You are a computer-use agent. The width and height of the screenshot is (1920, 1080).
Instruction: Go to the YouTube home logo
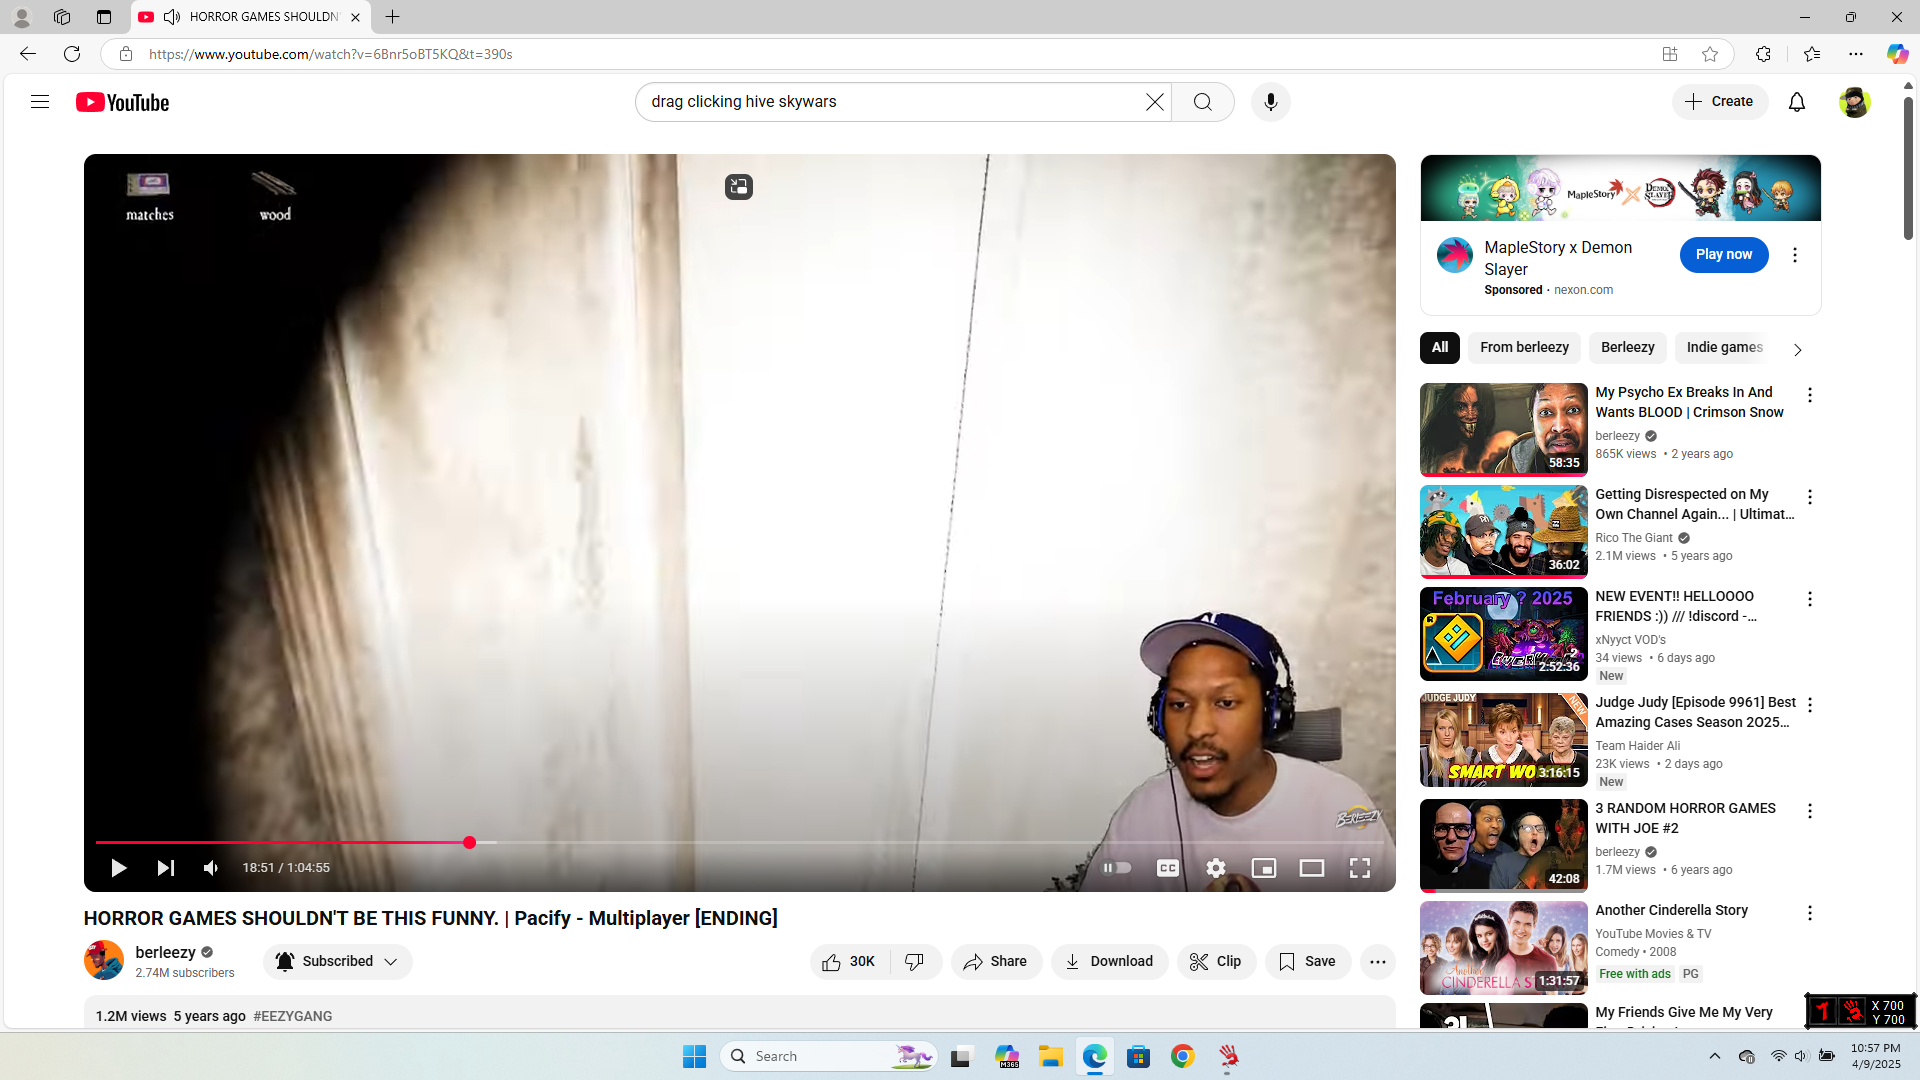point(123,102)
